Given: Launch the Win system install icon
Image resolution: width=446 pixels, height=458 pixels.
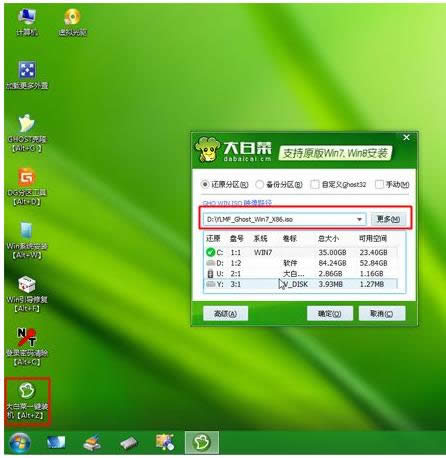Looking at the screenshot, I should click(27, 241).
